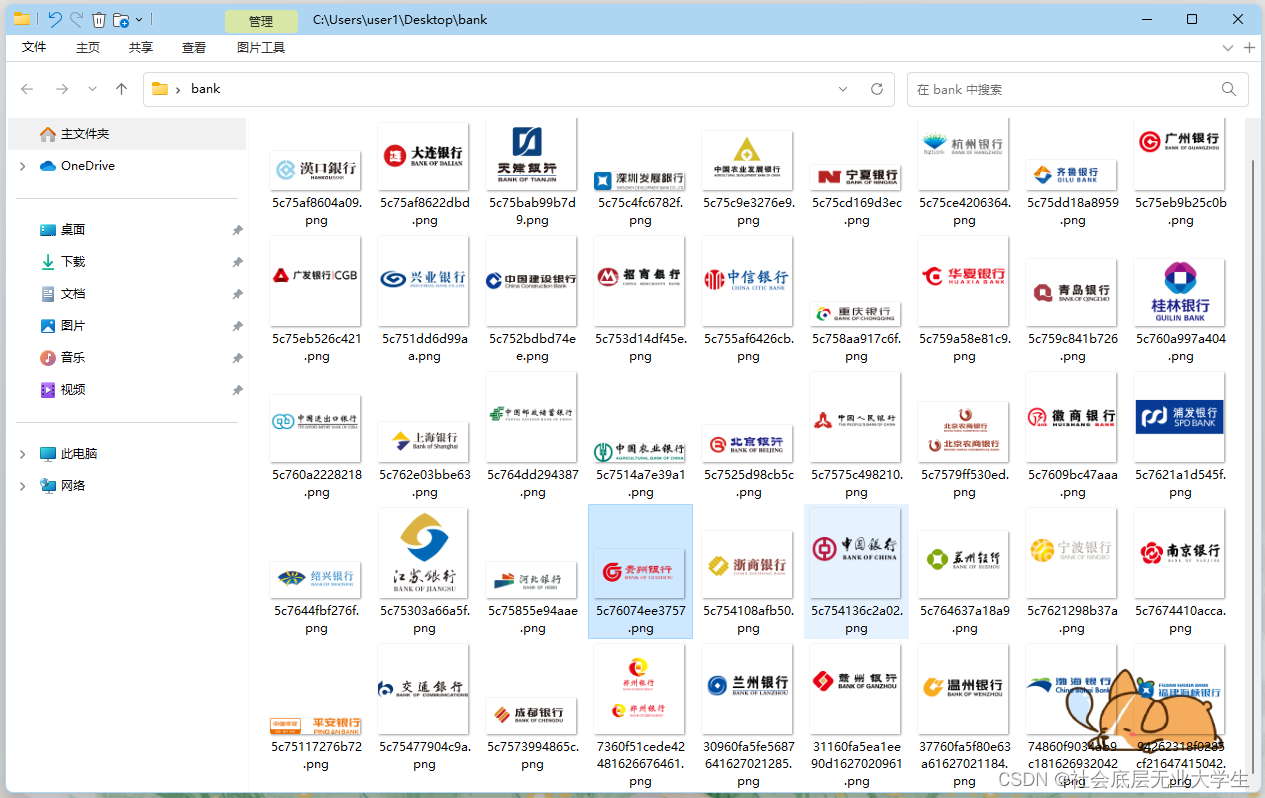Select the 兰州银行 logo thumbnail

click(x=748, y=689)
